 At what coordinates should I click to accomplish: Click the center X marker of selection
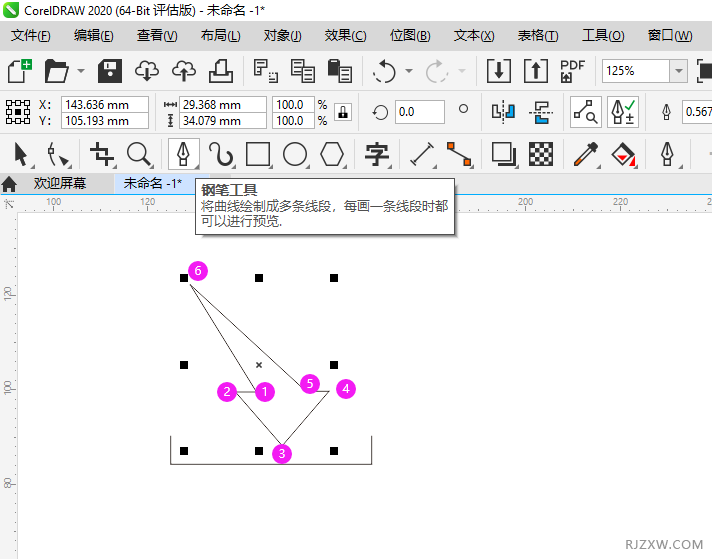pyautogui.click(x=259, y=365)
